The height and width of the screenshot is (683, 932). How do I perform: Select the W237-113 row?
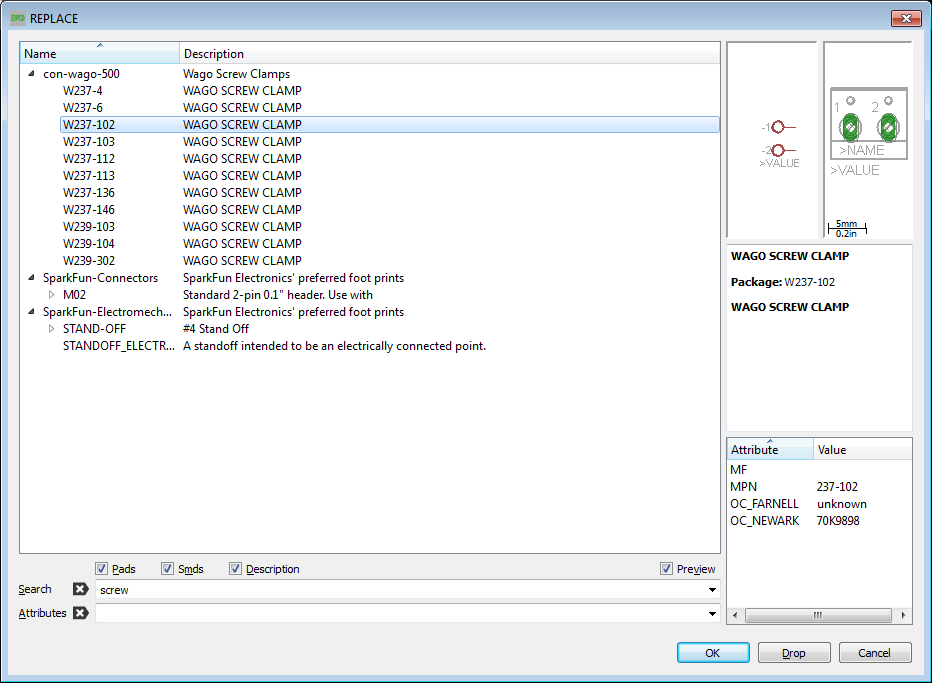[x=389, y=176]
